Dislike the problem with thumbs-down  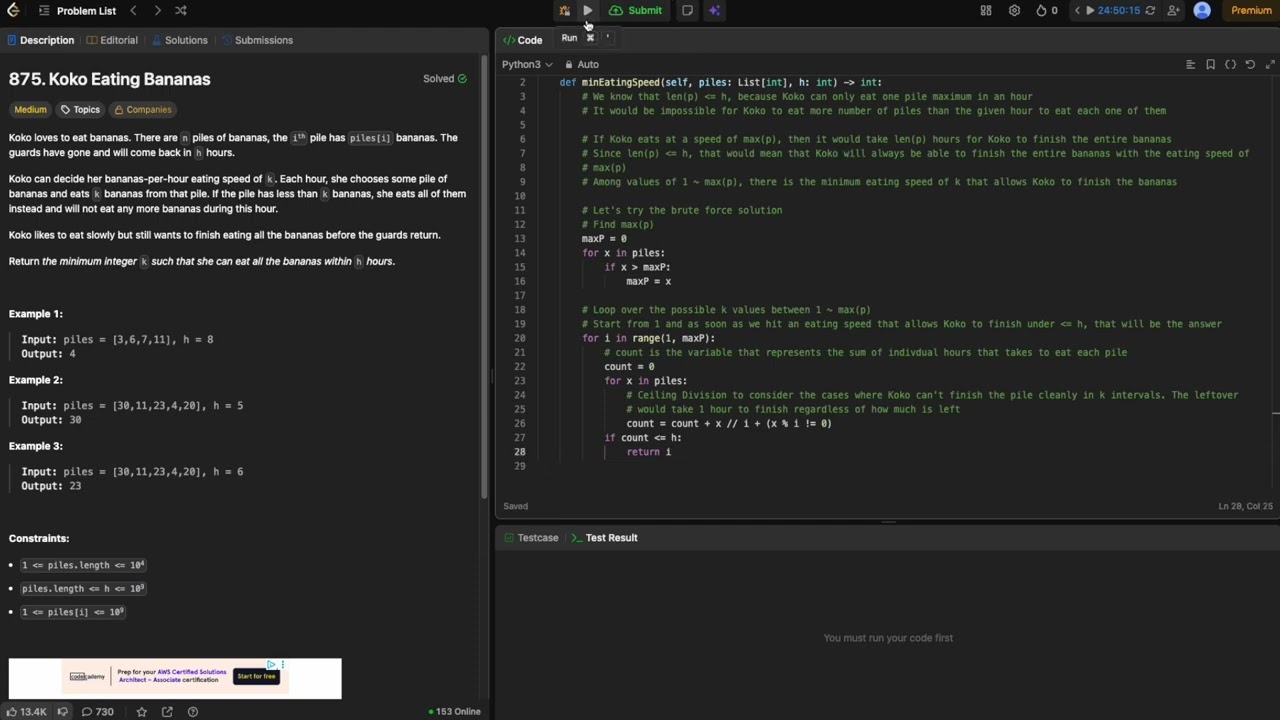(62, 711)
